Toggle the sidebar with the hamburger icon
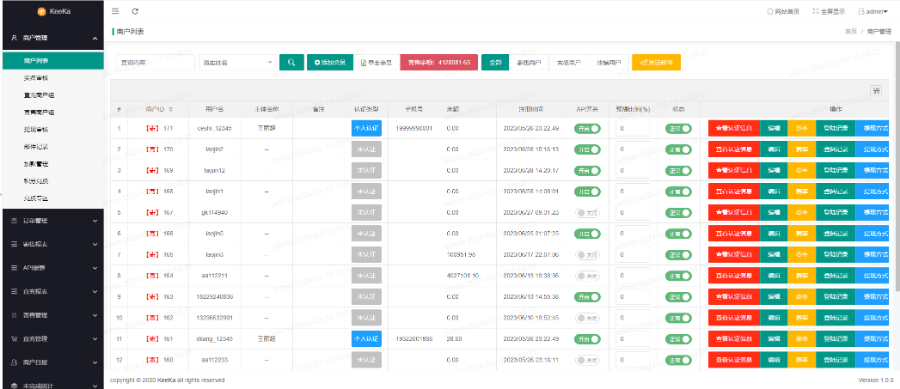The image size is (900, 389). (x=115, y=11)
